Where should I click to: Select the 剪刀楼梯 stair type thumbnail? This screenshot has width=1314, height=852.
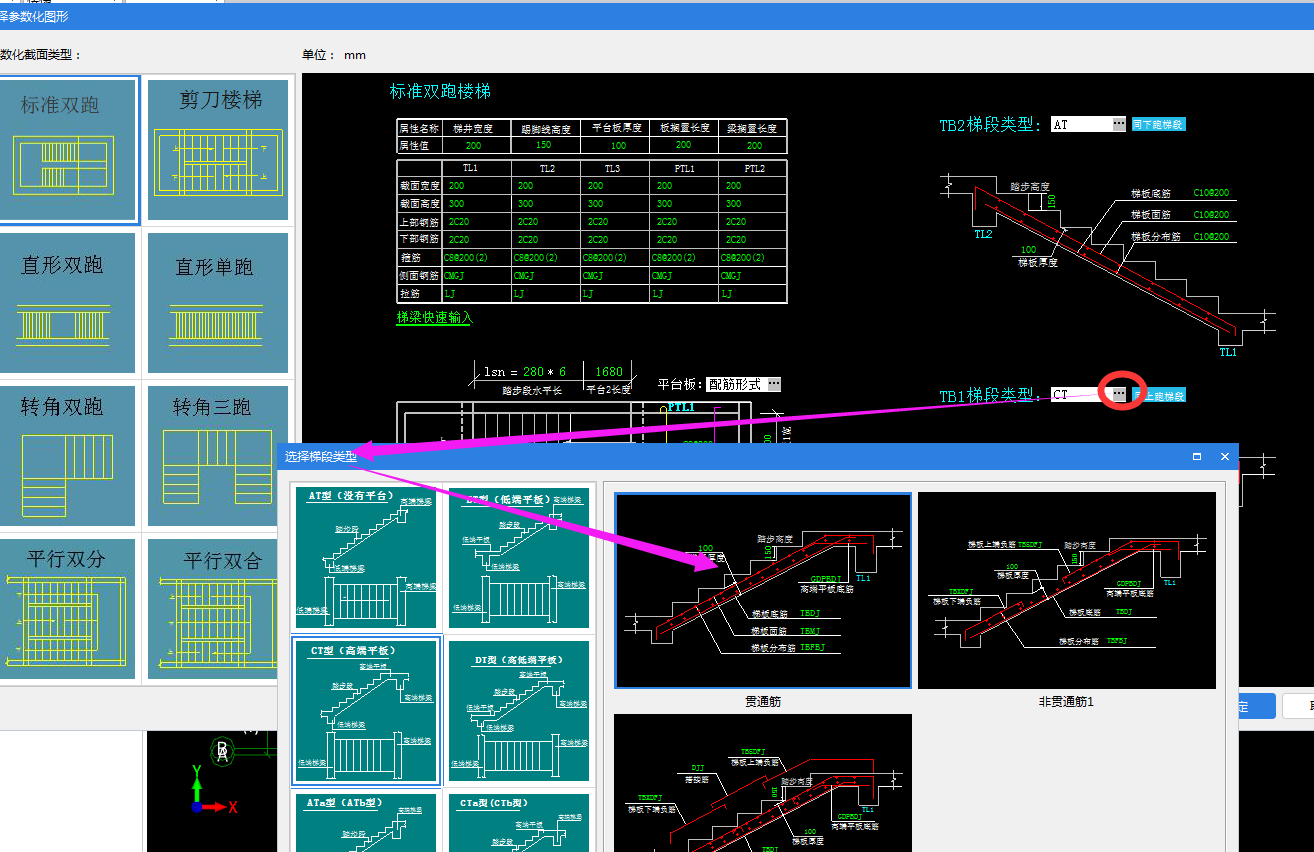point(218,150)
